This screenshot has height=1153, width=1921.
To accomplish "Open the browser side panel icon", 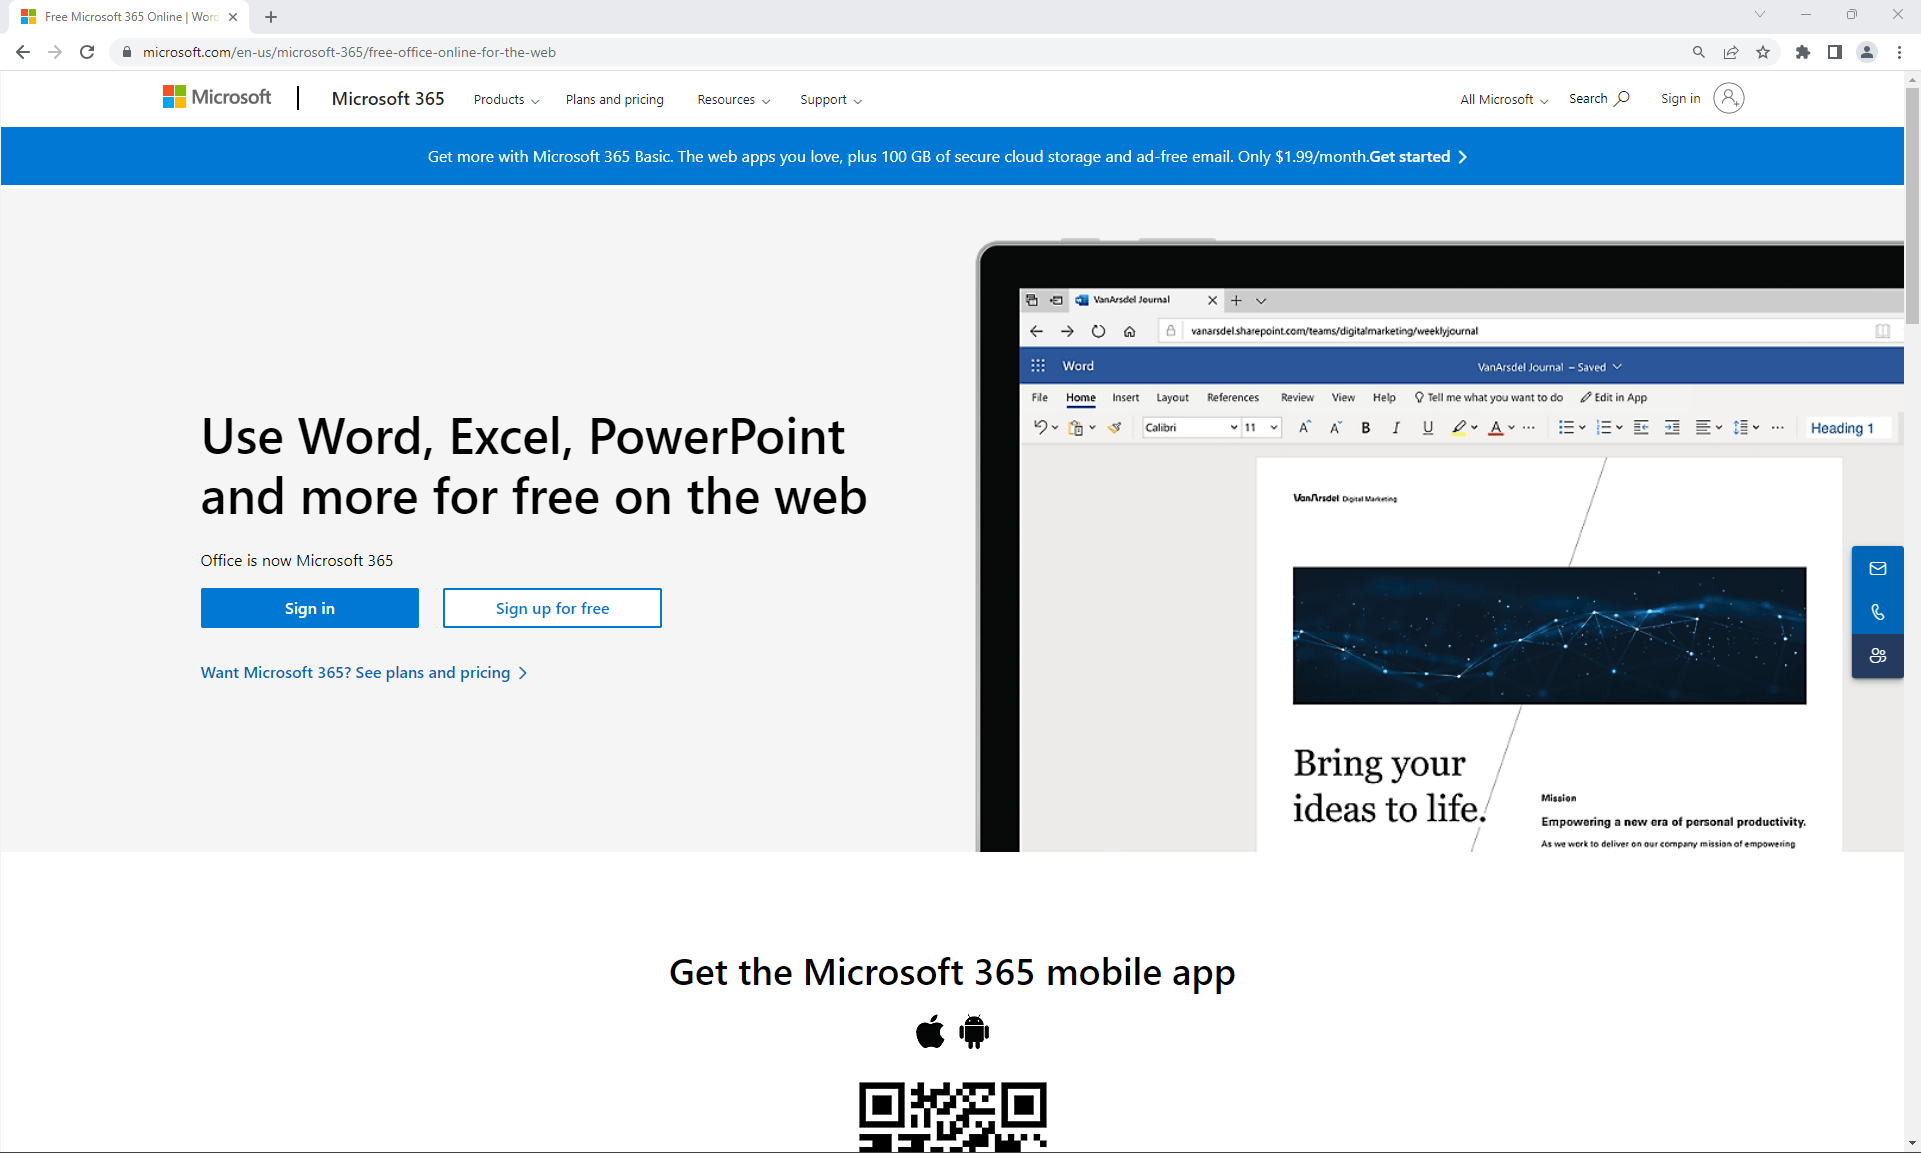I will (1834, 52).
